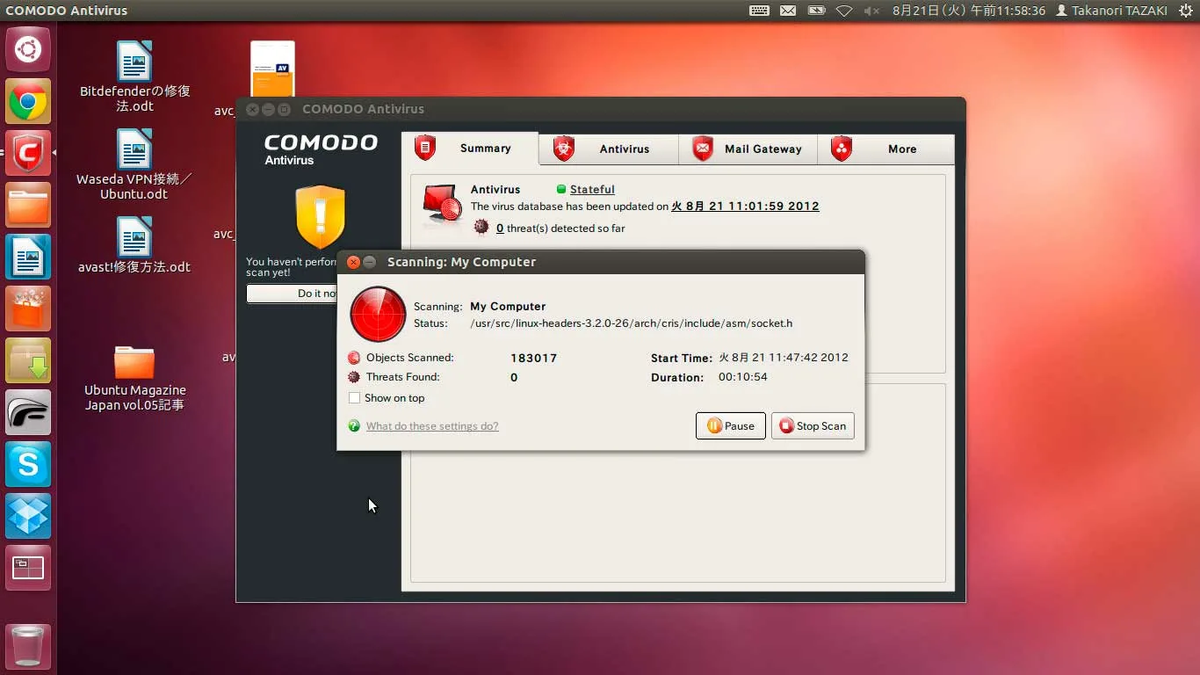This screenshot has width=1200, height=675.
Task: Open the Mail Gateway tab
Action: [x=748, y=149]
